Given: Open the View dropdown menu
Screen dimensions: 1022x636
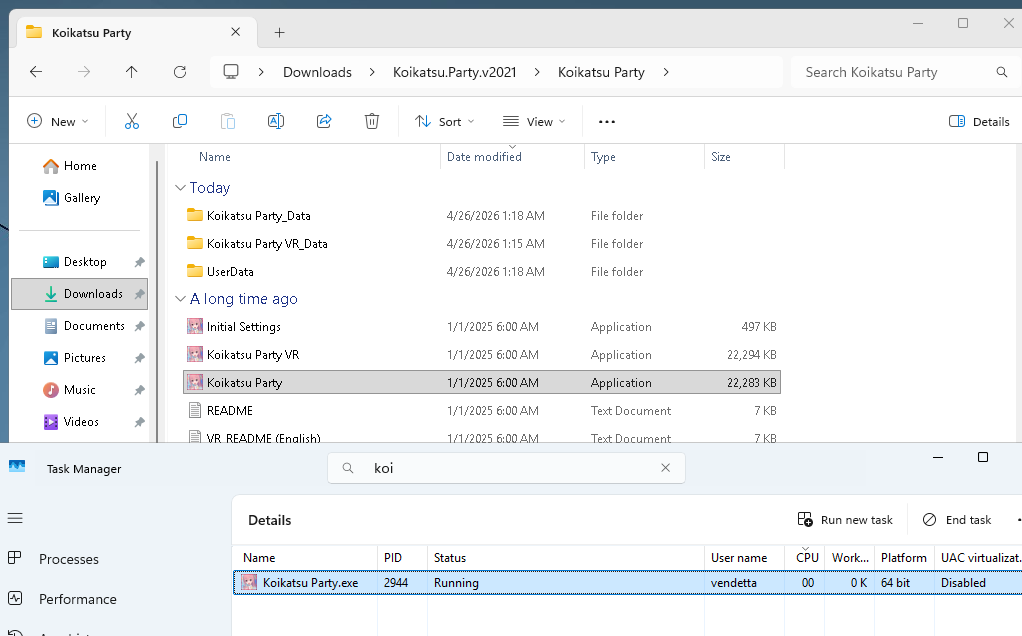Looking at the screenshot, I should [534, 121].
